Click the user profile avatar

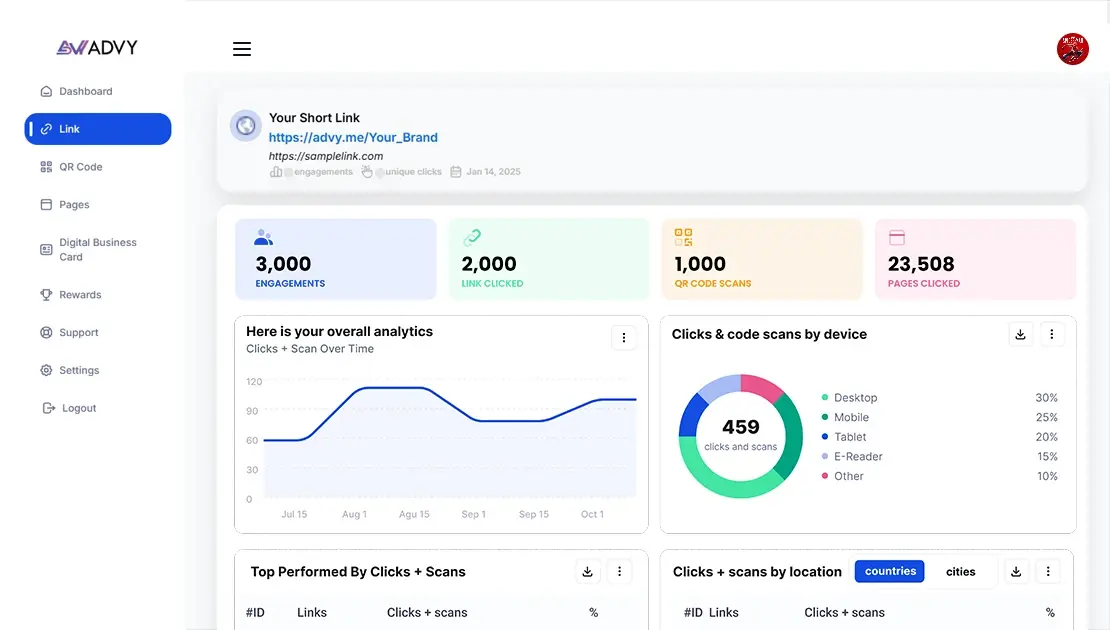(x=1072, y=49)
